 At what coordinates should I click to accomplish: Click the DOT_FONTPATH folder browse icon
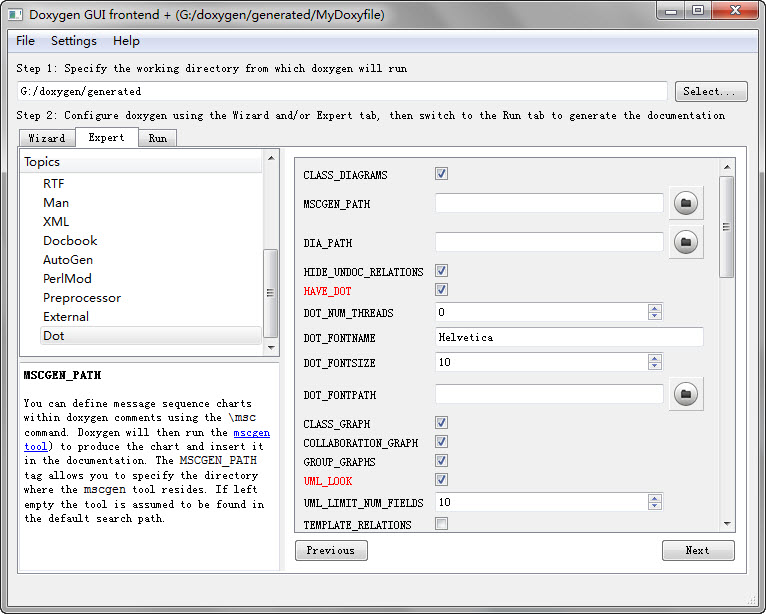[686, 394]
